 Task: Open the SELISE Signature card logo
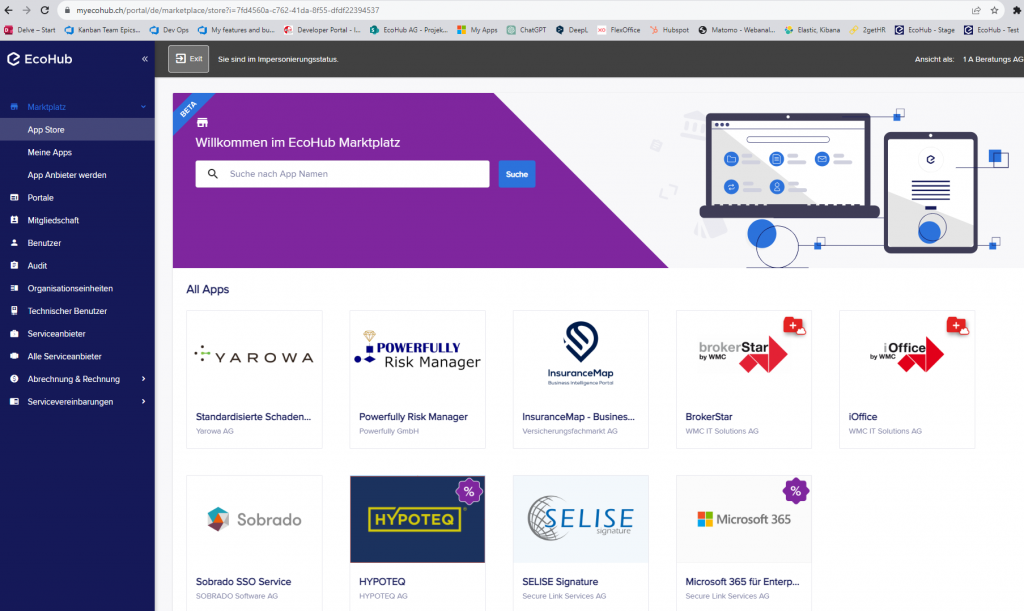[x=581, y=518]
